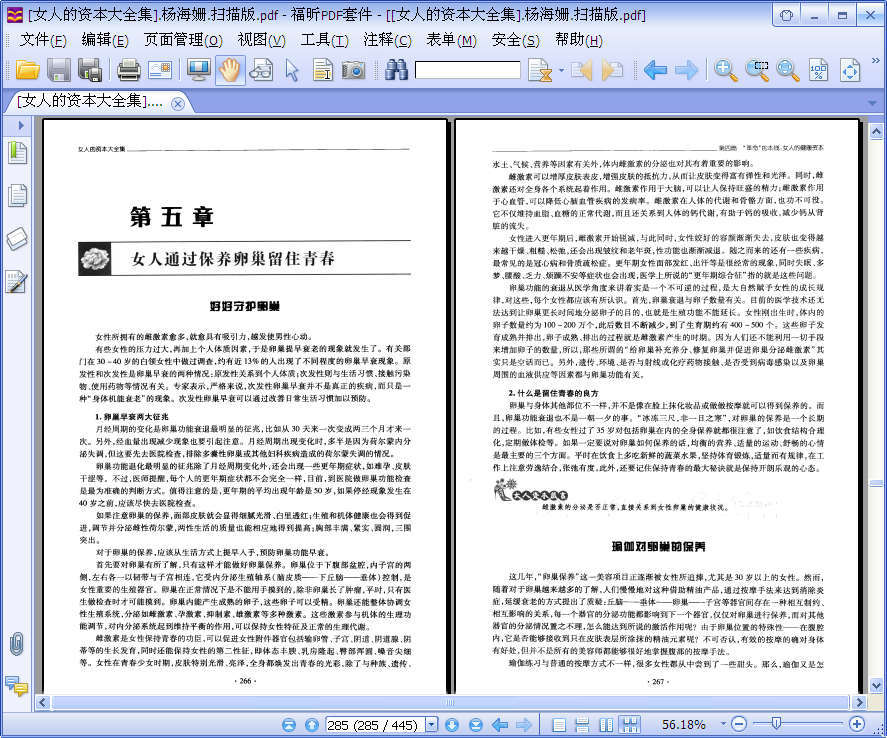Click the Find Next icon

612,70
